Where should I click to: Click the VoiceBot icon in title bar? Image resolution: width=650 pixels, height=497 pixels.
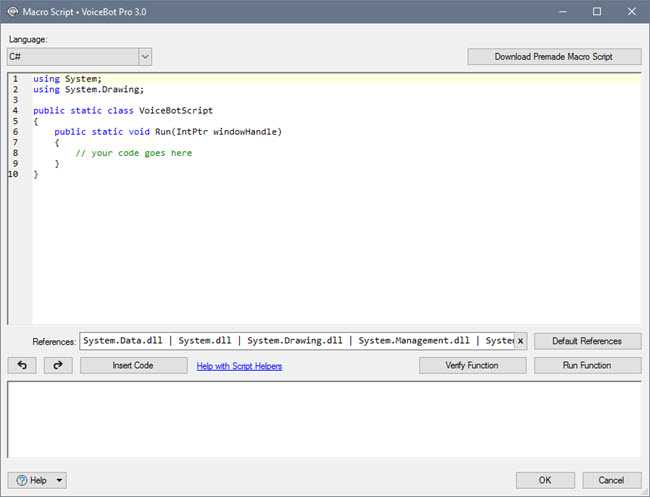click(x=13, y=12)
